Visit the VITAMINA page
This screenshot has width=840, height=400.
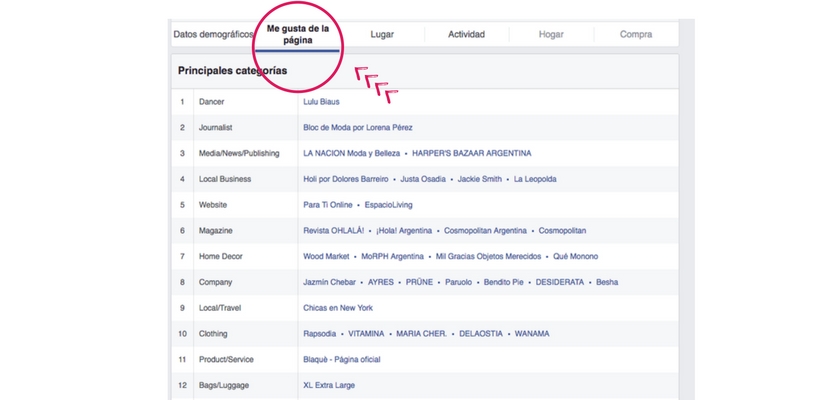pos(366,334)
